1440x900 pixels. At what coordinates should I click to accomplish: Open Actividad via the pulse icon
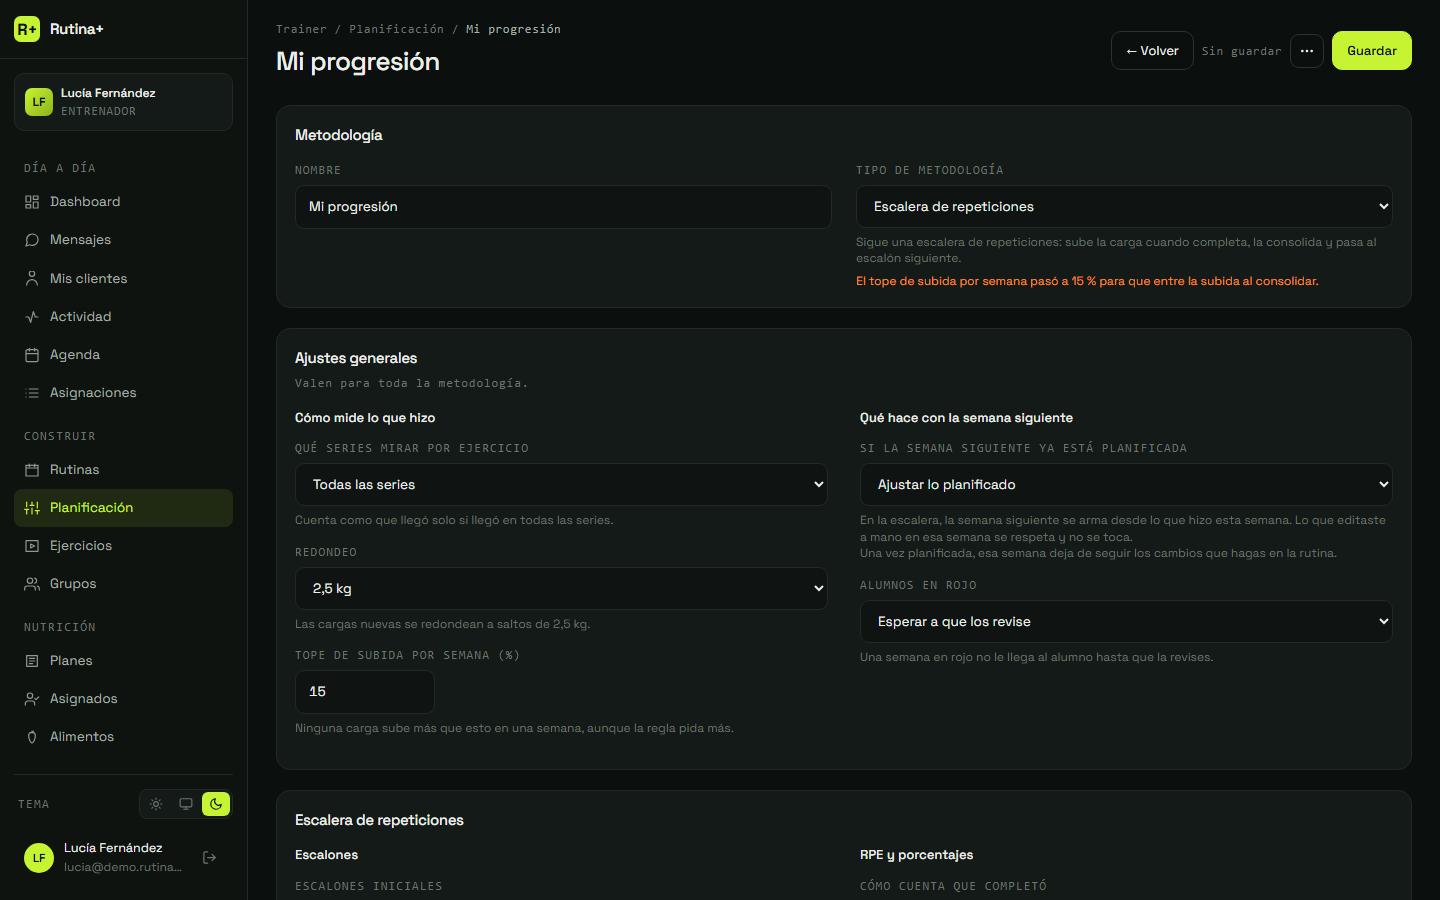tap(32, 317)
